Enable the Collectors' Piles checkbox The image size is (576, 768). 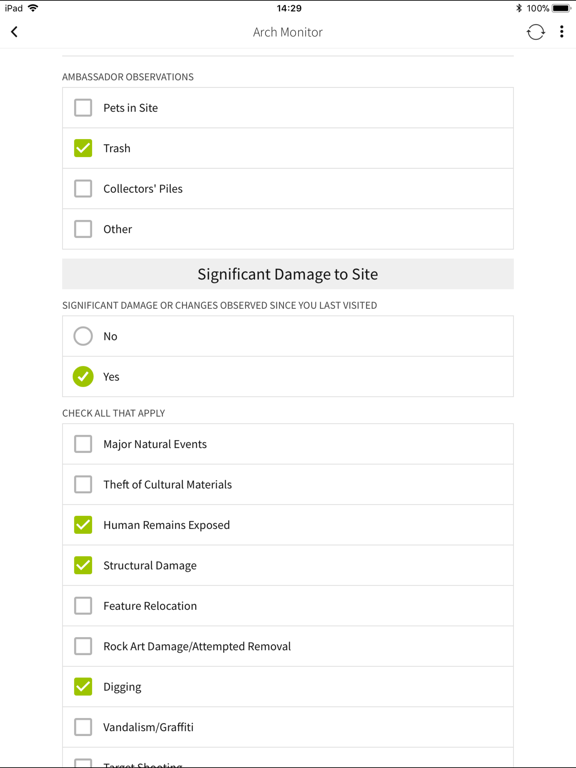point(83,189)
